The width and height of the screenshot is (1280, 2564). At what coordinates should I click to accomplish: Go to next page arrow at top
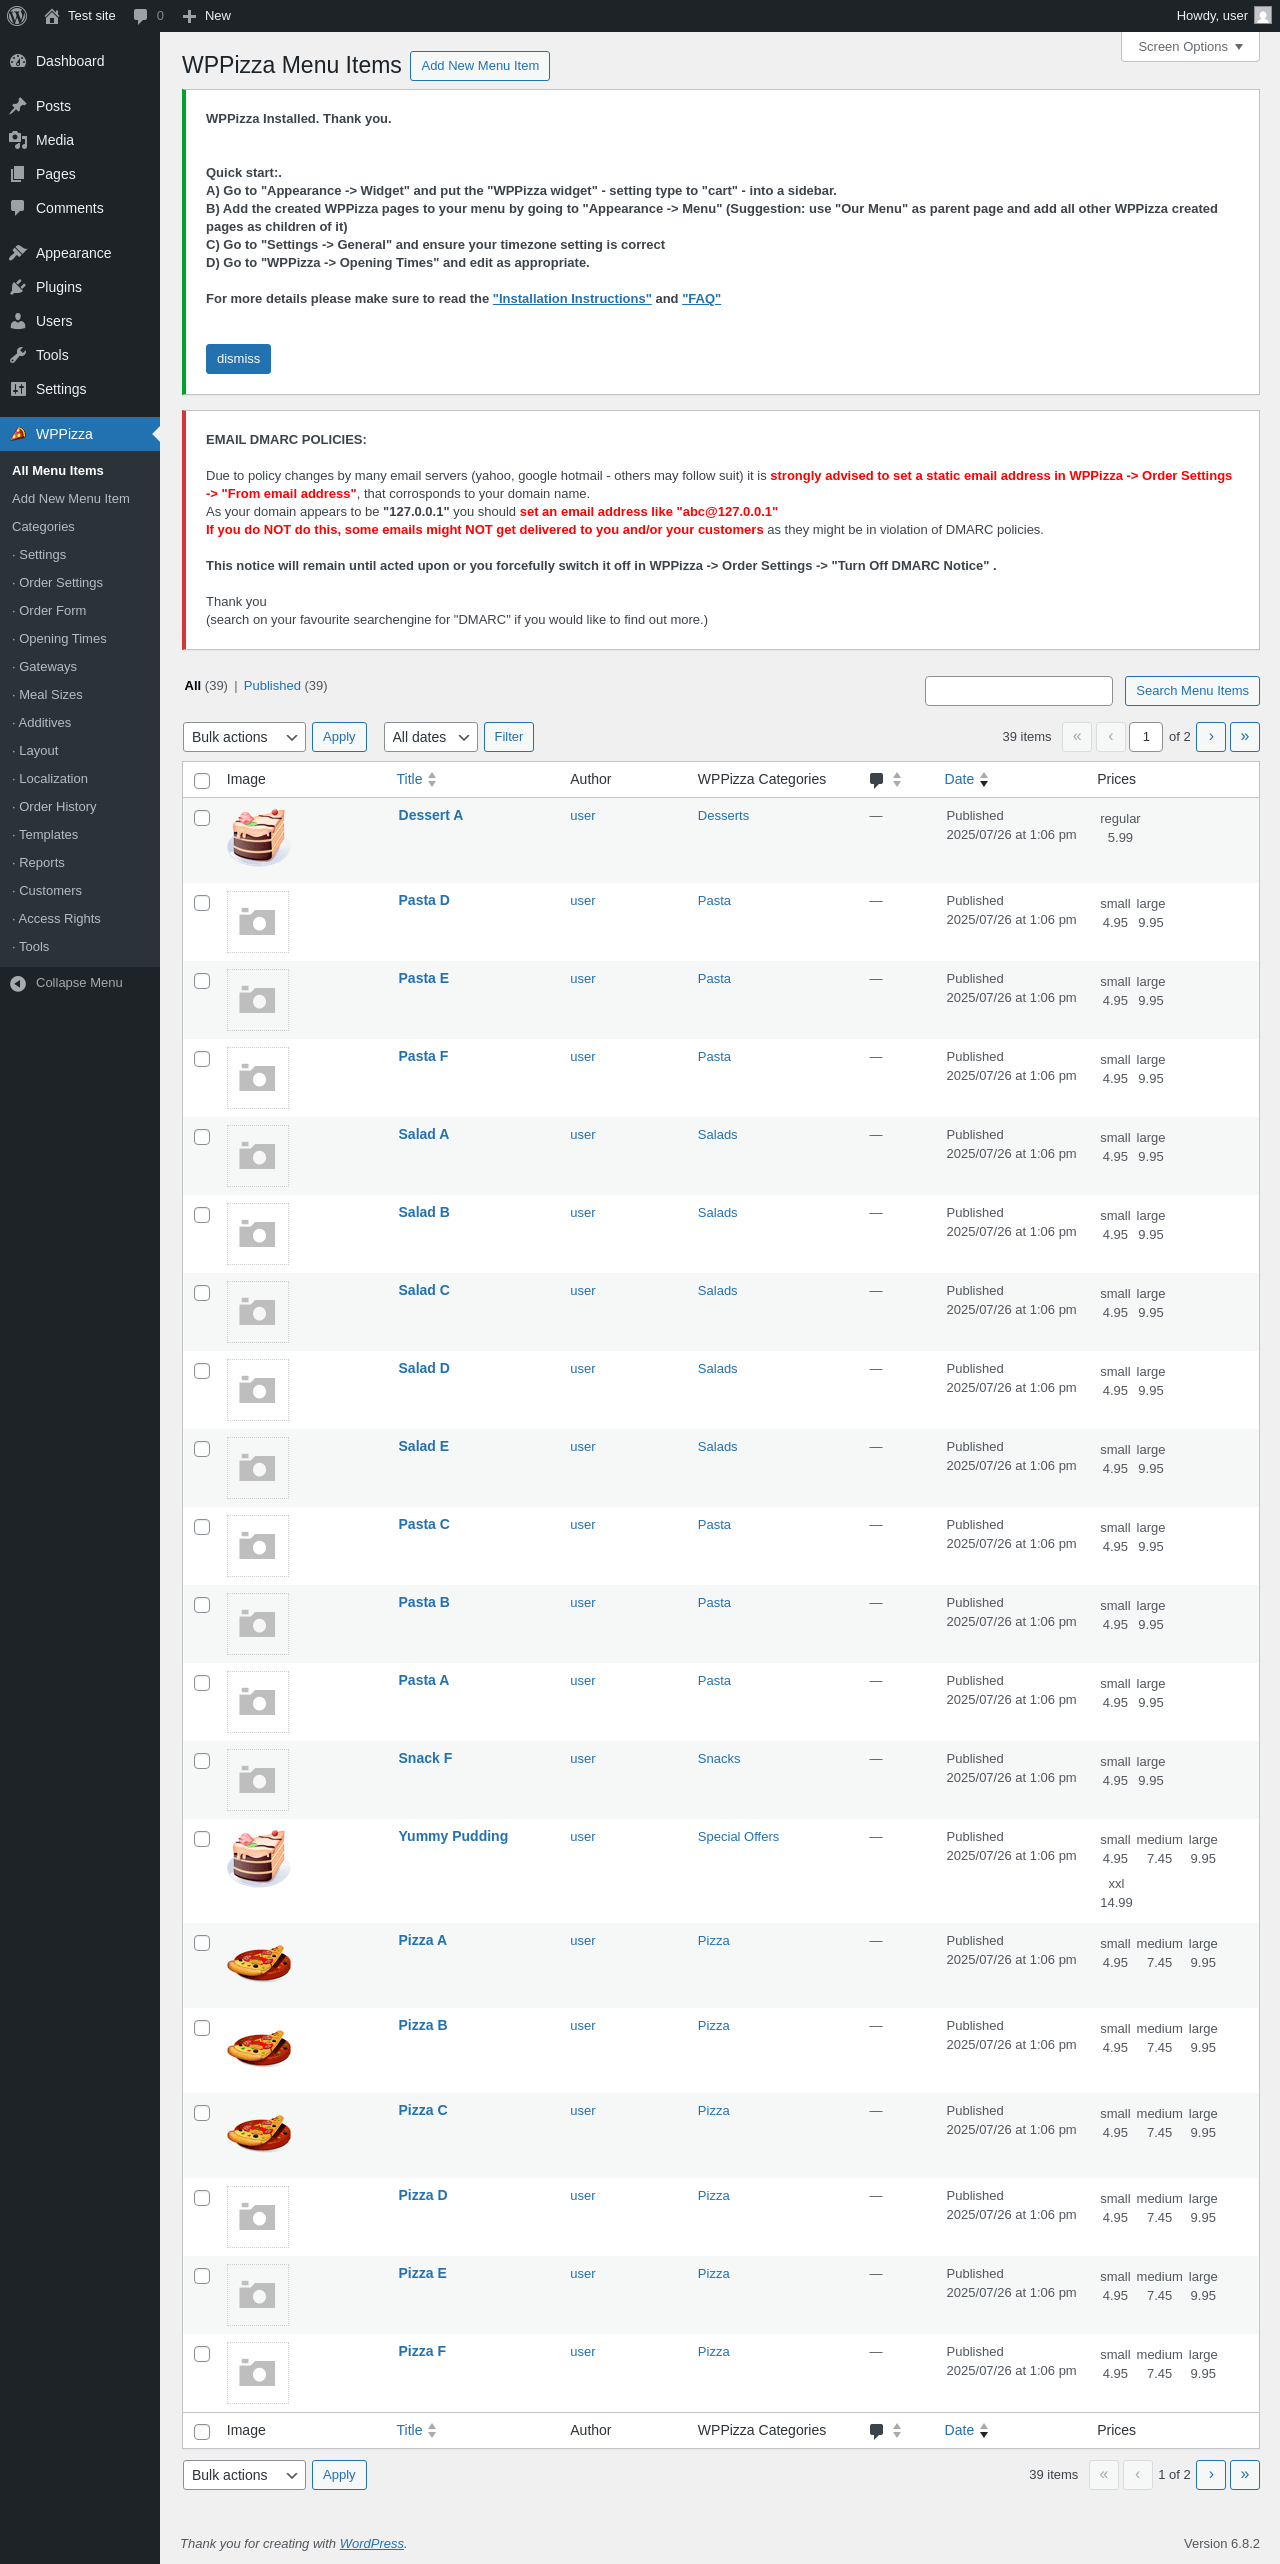(1211, 737)
